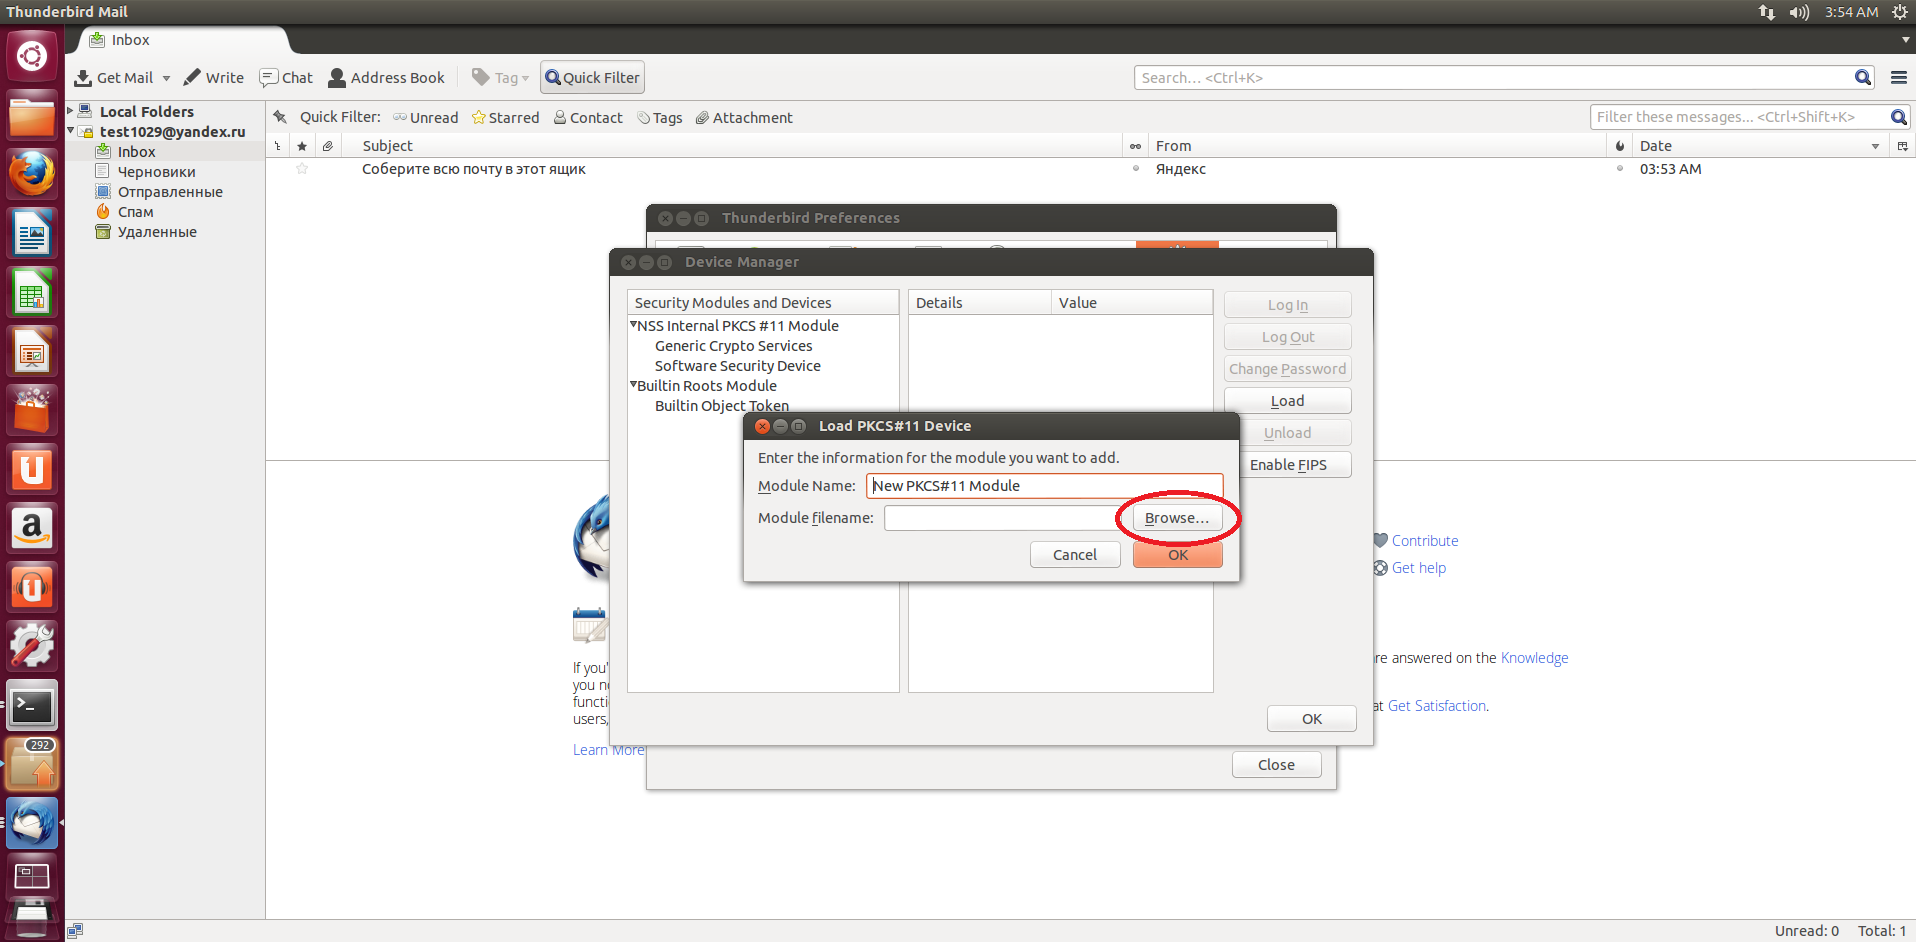1916x942 pixels.
Task: Collapse NSS Internal PKCS #11 Module
Action: tap(633, 325)
